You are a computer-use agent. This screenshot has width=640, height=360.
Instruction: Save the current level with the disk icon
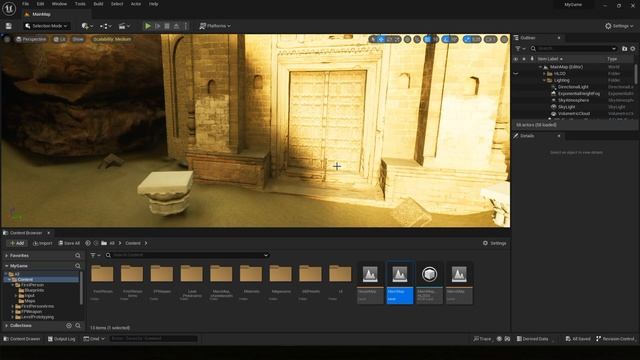pyautogui.click(x=9, y=26)
